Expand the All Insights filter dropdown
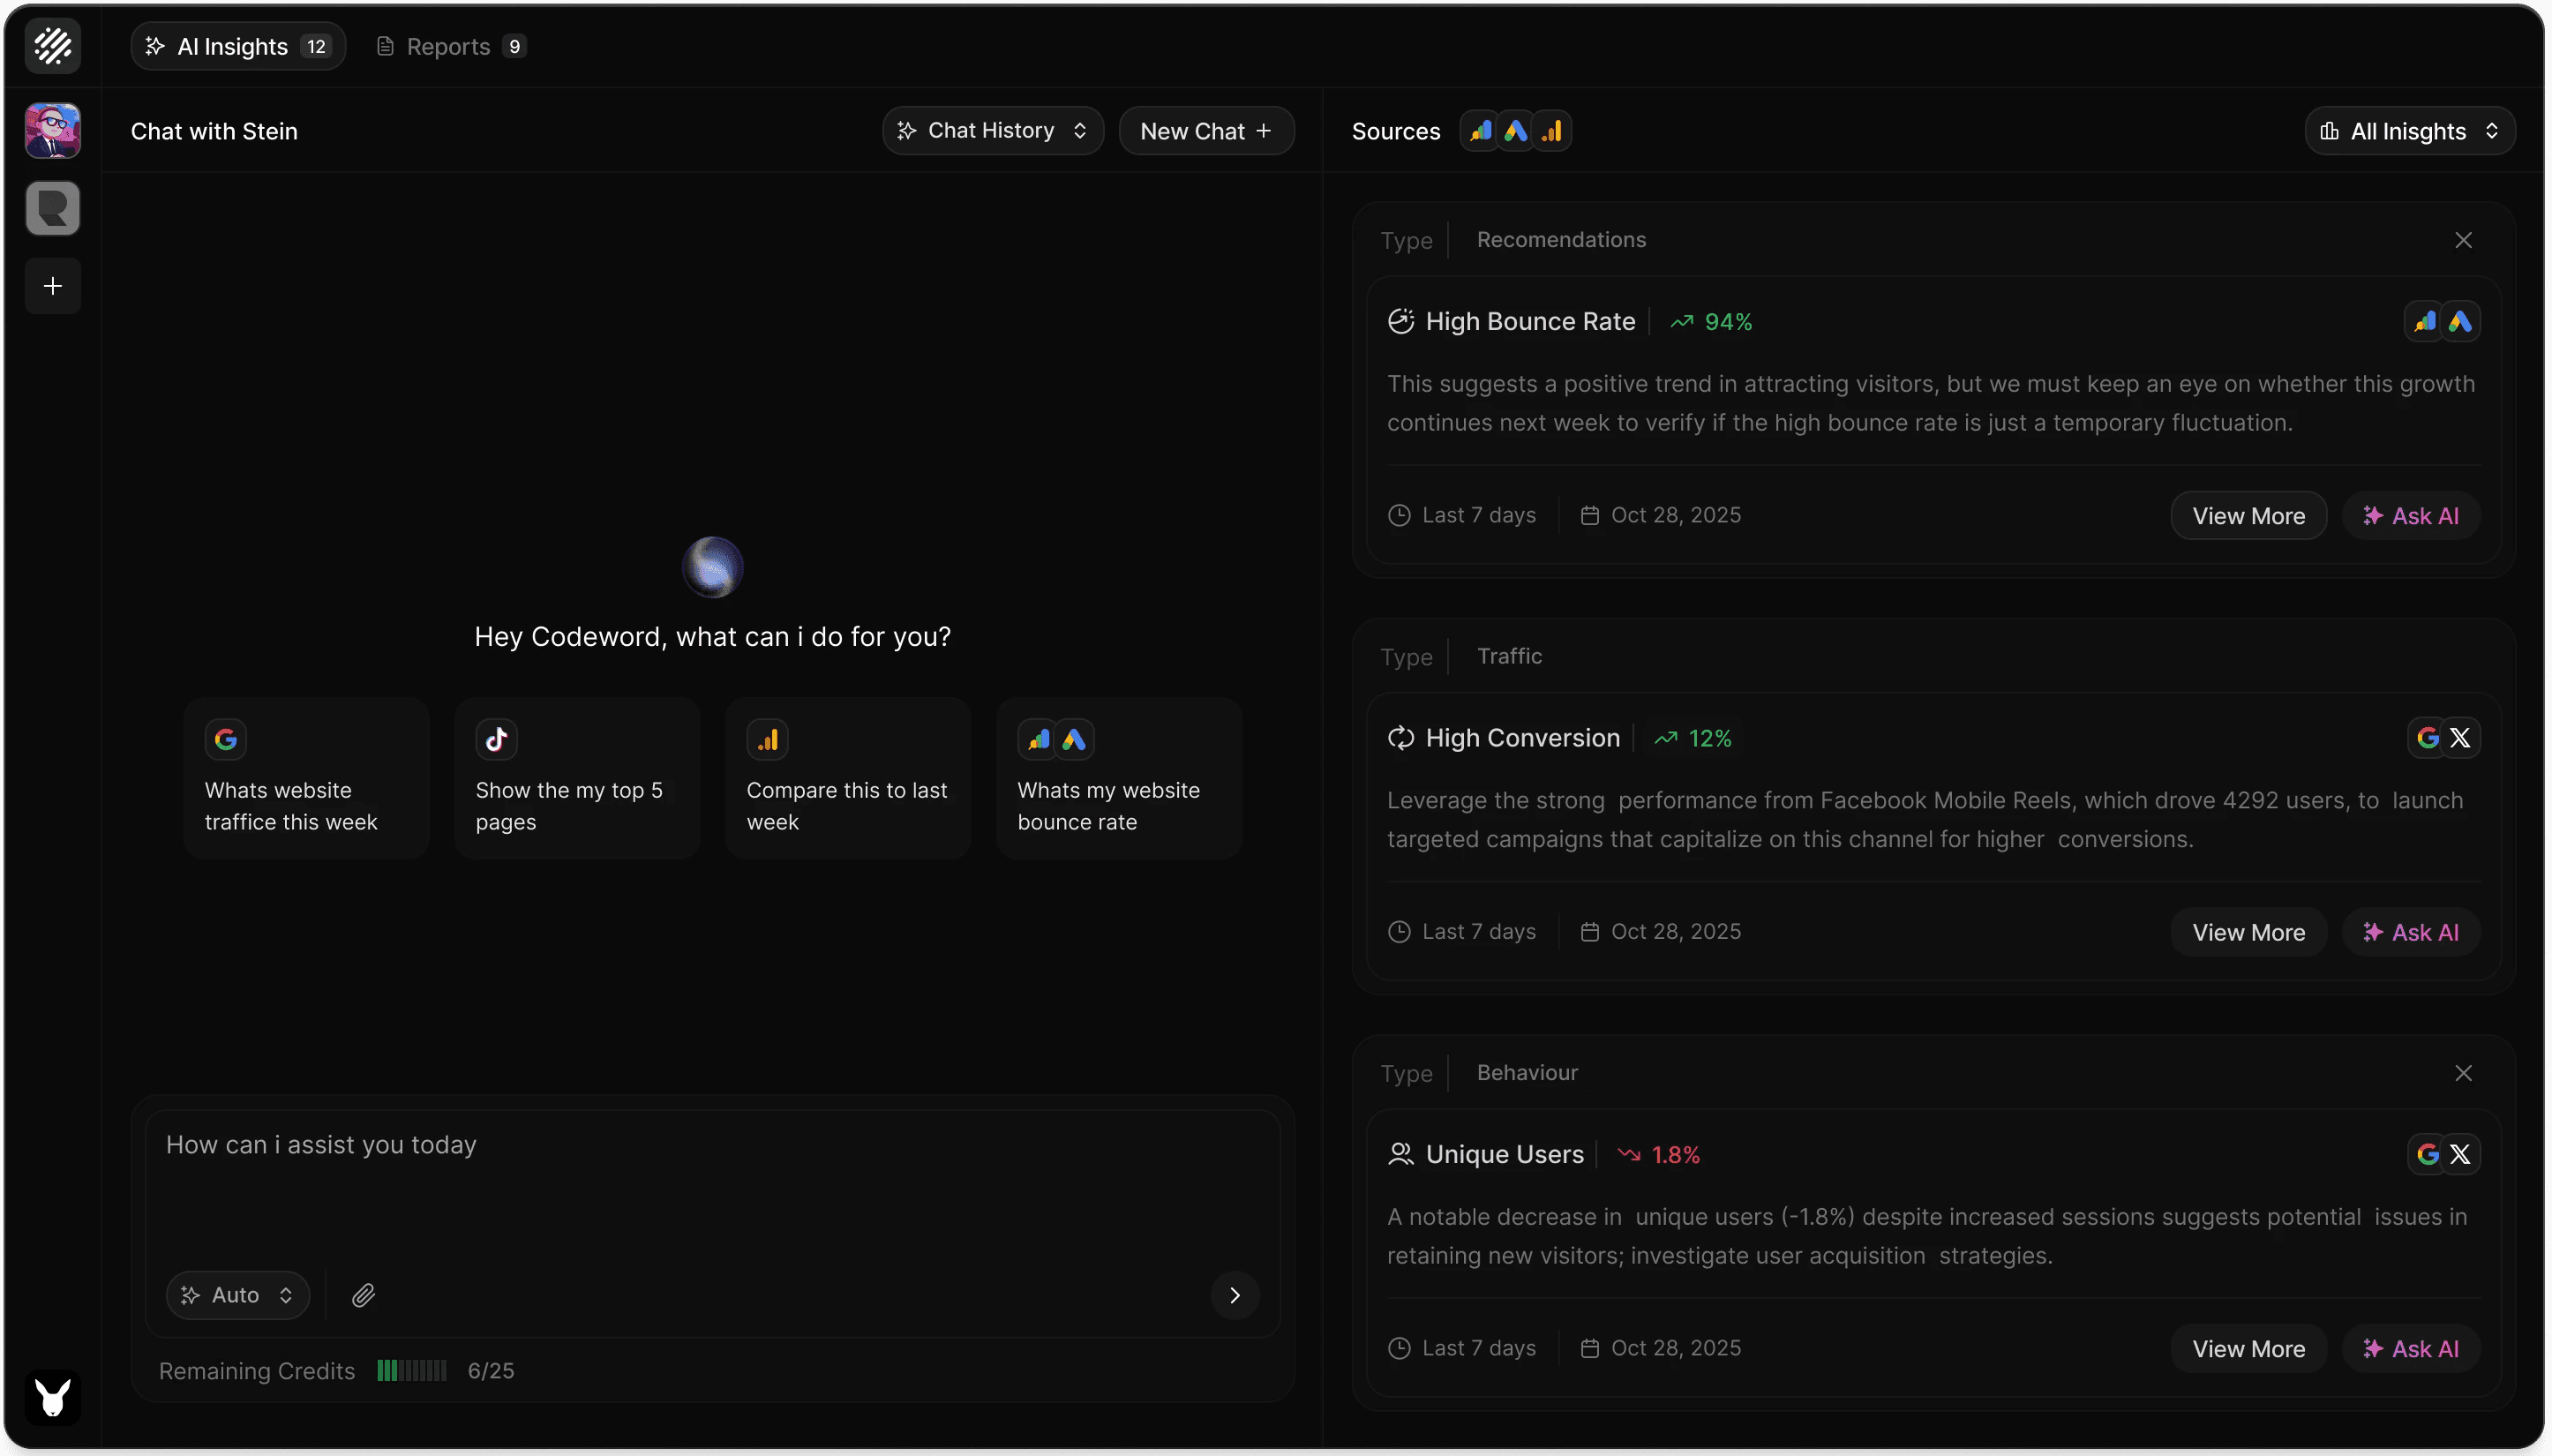Screen dimensions: 2552x1456 [x=2409, y=131]
